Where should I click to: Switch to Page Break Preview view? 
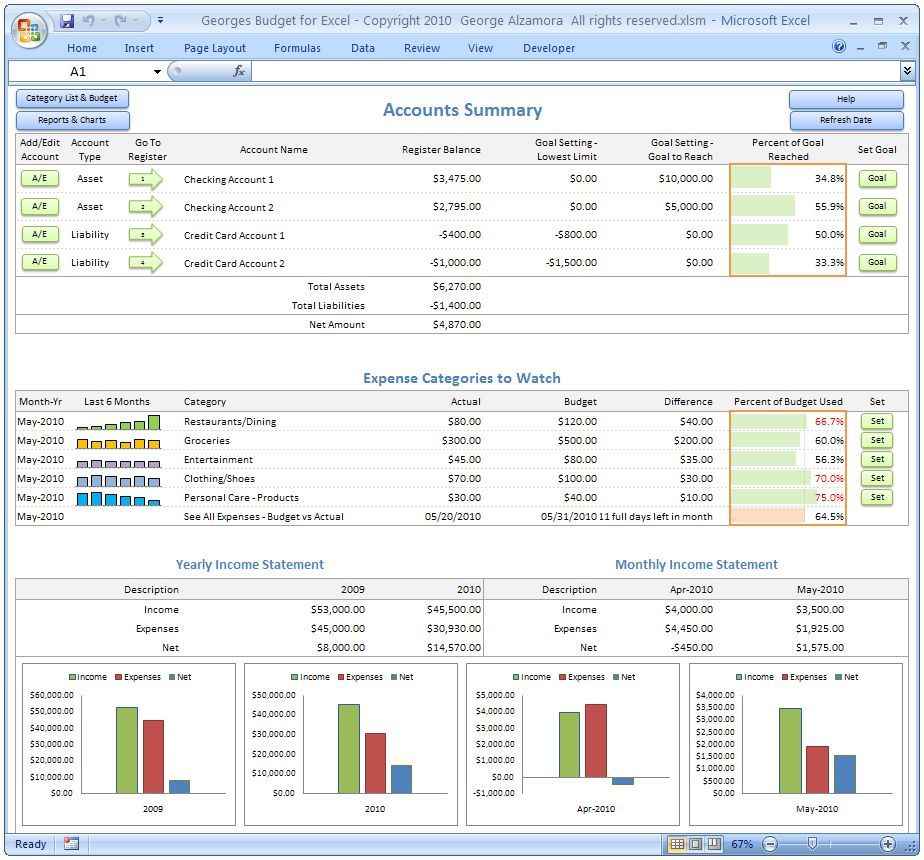pos(714,844)
